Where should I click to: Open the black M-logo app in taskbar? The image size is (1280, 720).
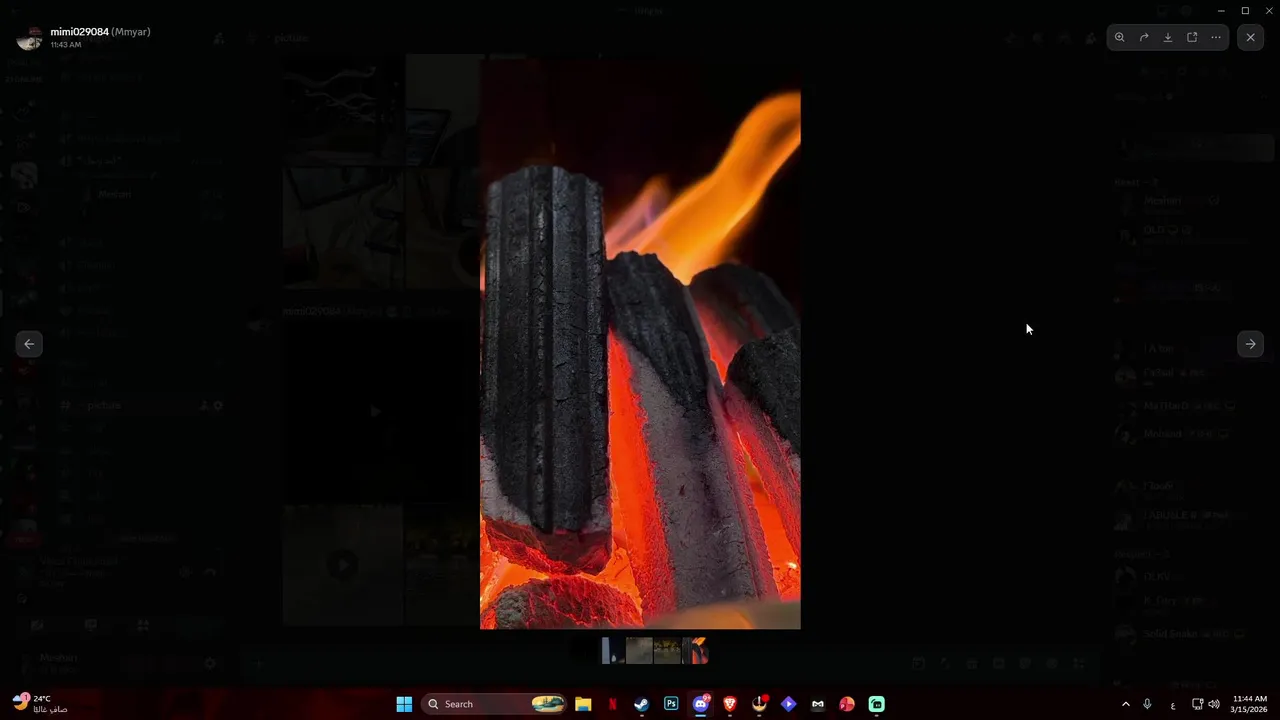[818, 704]
